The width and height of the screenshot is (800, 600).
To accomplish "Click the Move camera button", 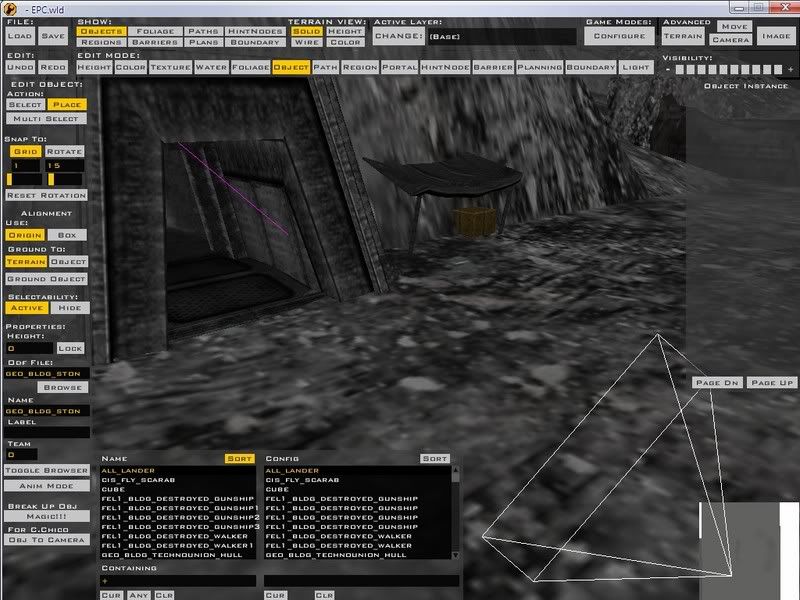I will click(x=735, y=27).
